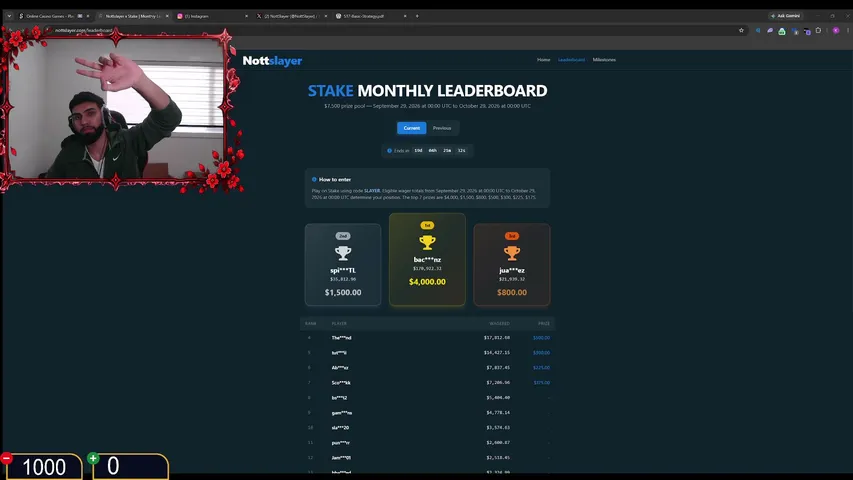Click the WAGERED column header
This screenshot has width=853, height=480.
(x=499, y=323)
